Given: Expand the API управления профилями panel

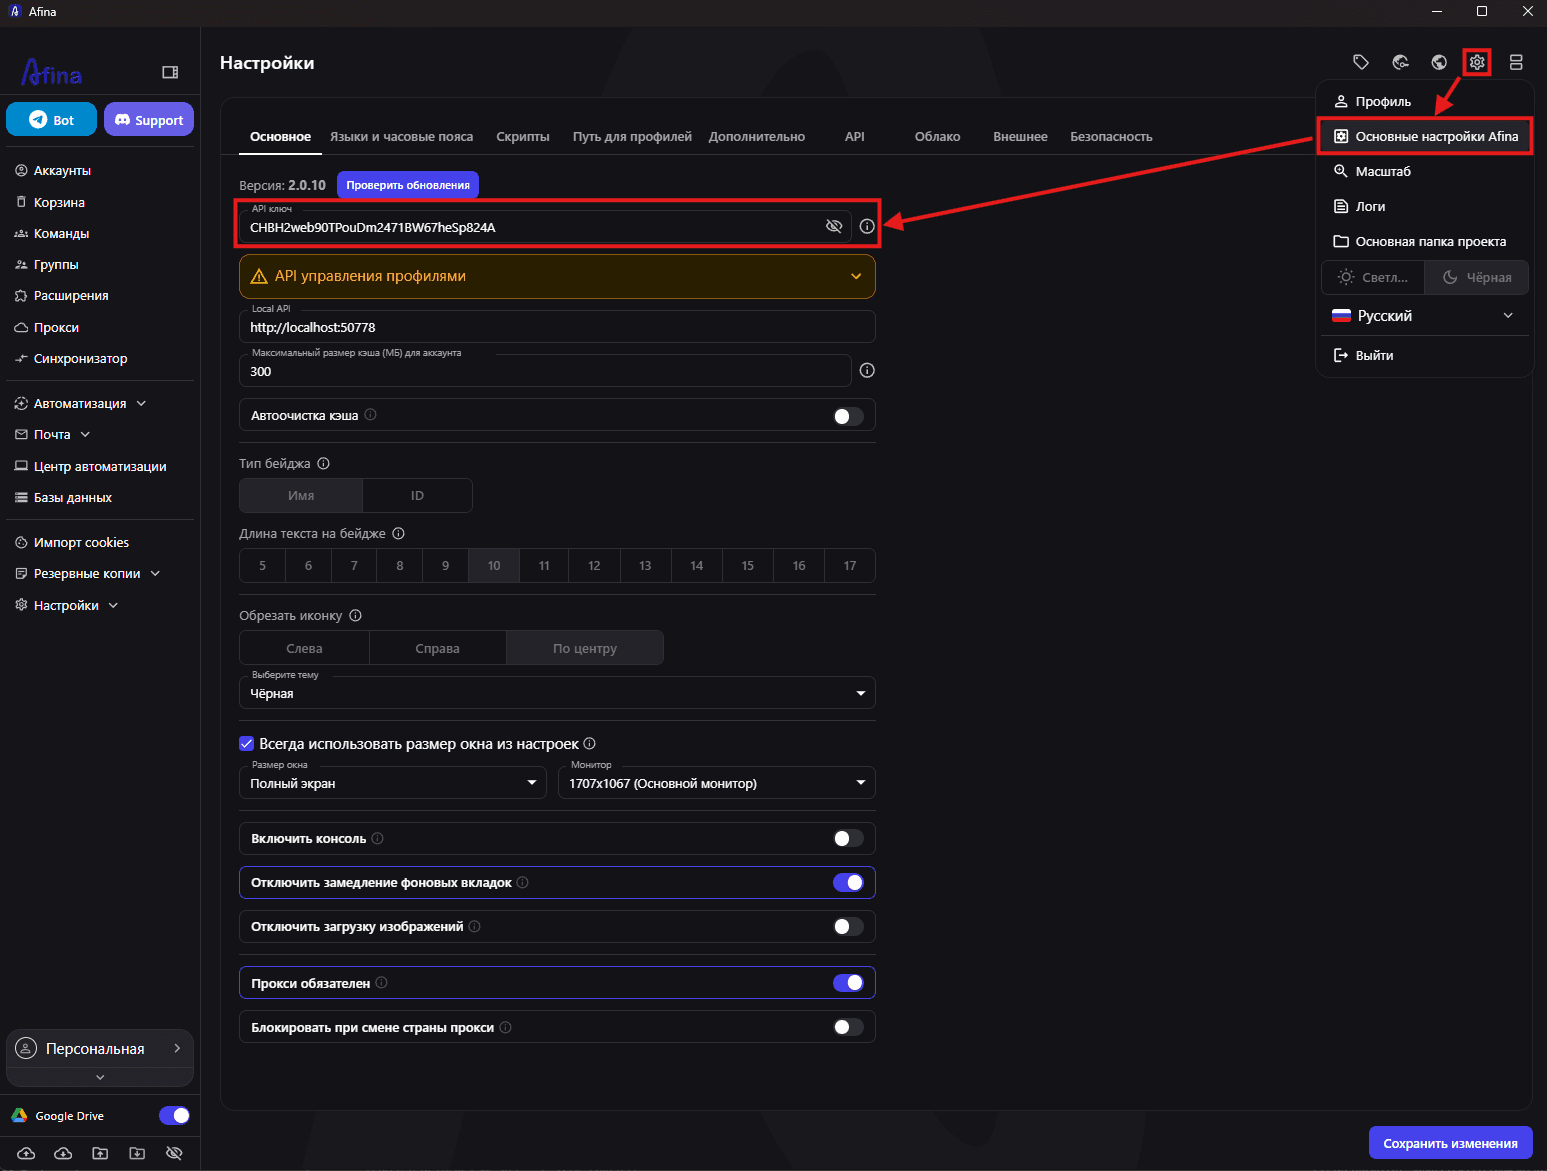Looking at the screenshot, I should coord(557,276).
